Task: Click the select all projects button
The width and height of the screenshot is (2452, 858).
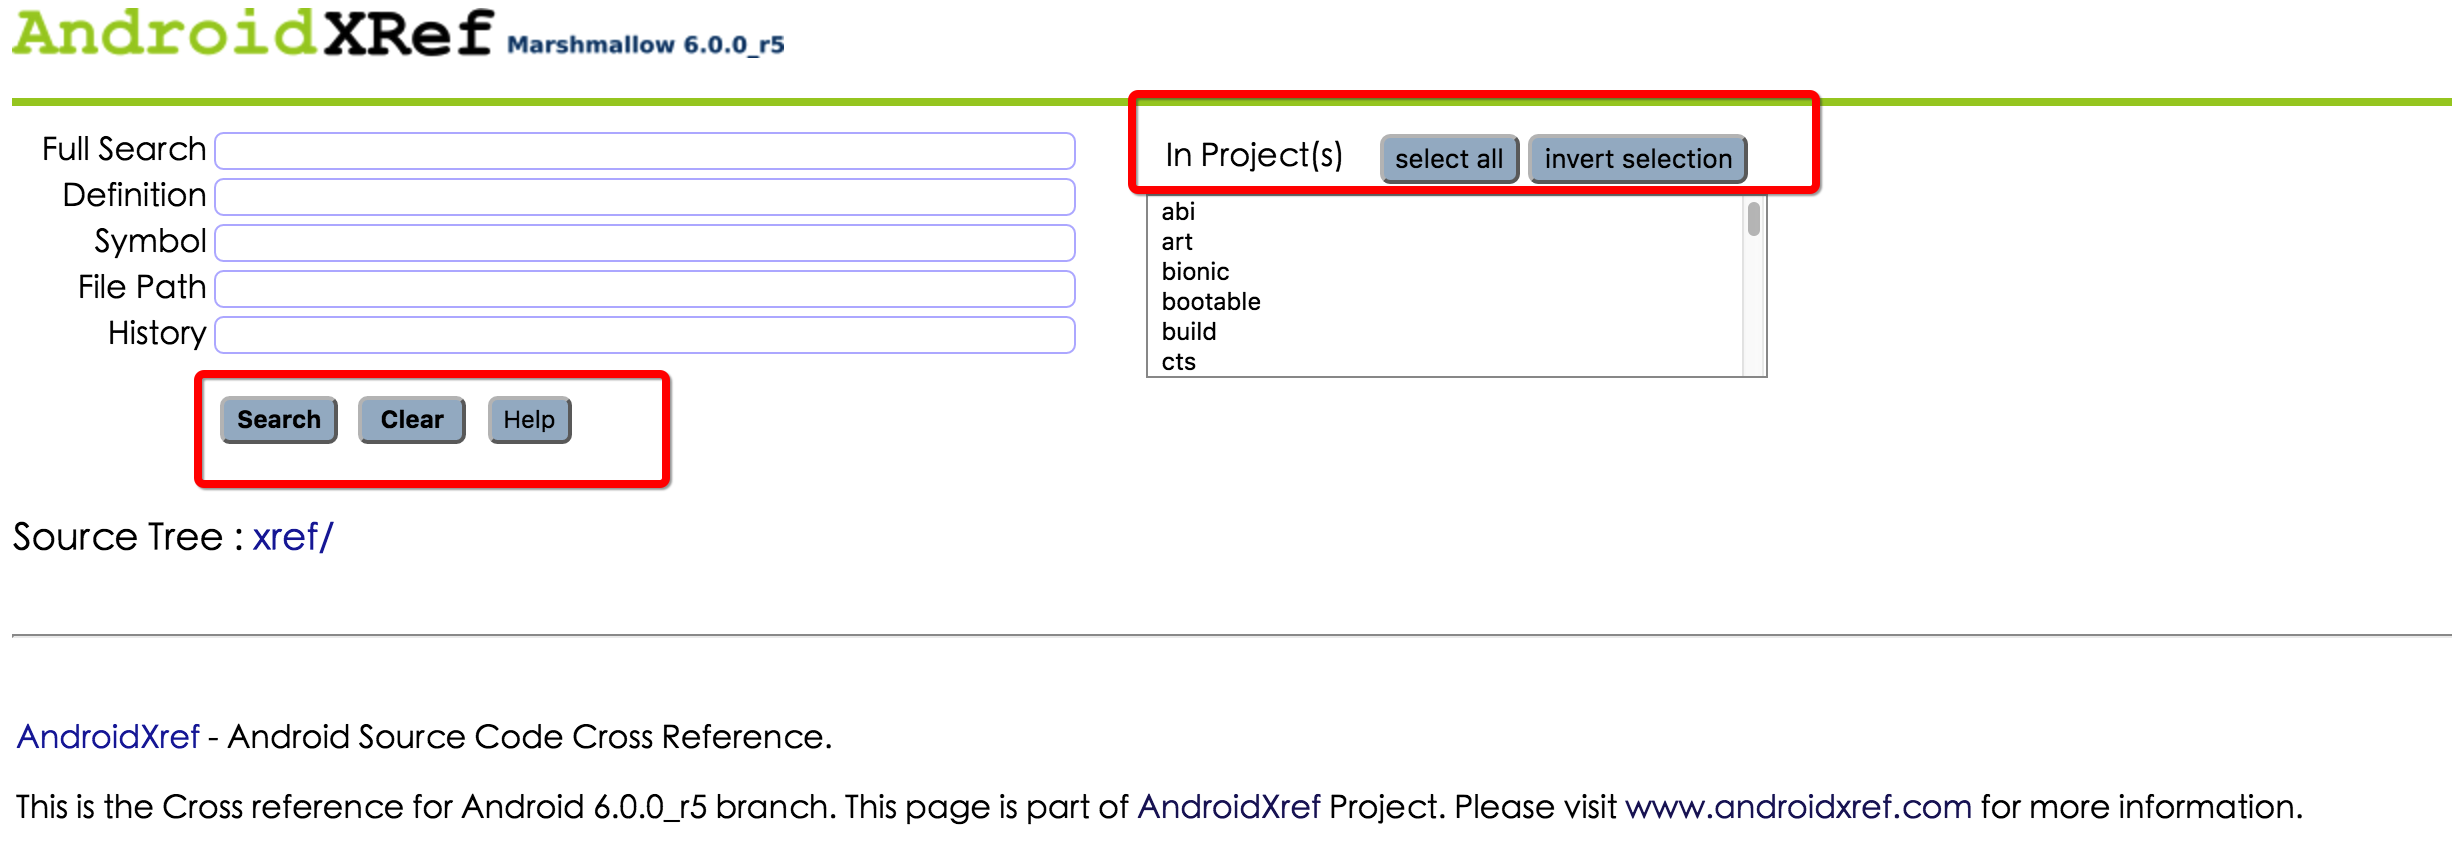Action: [1448, 159]
